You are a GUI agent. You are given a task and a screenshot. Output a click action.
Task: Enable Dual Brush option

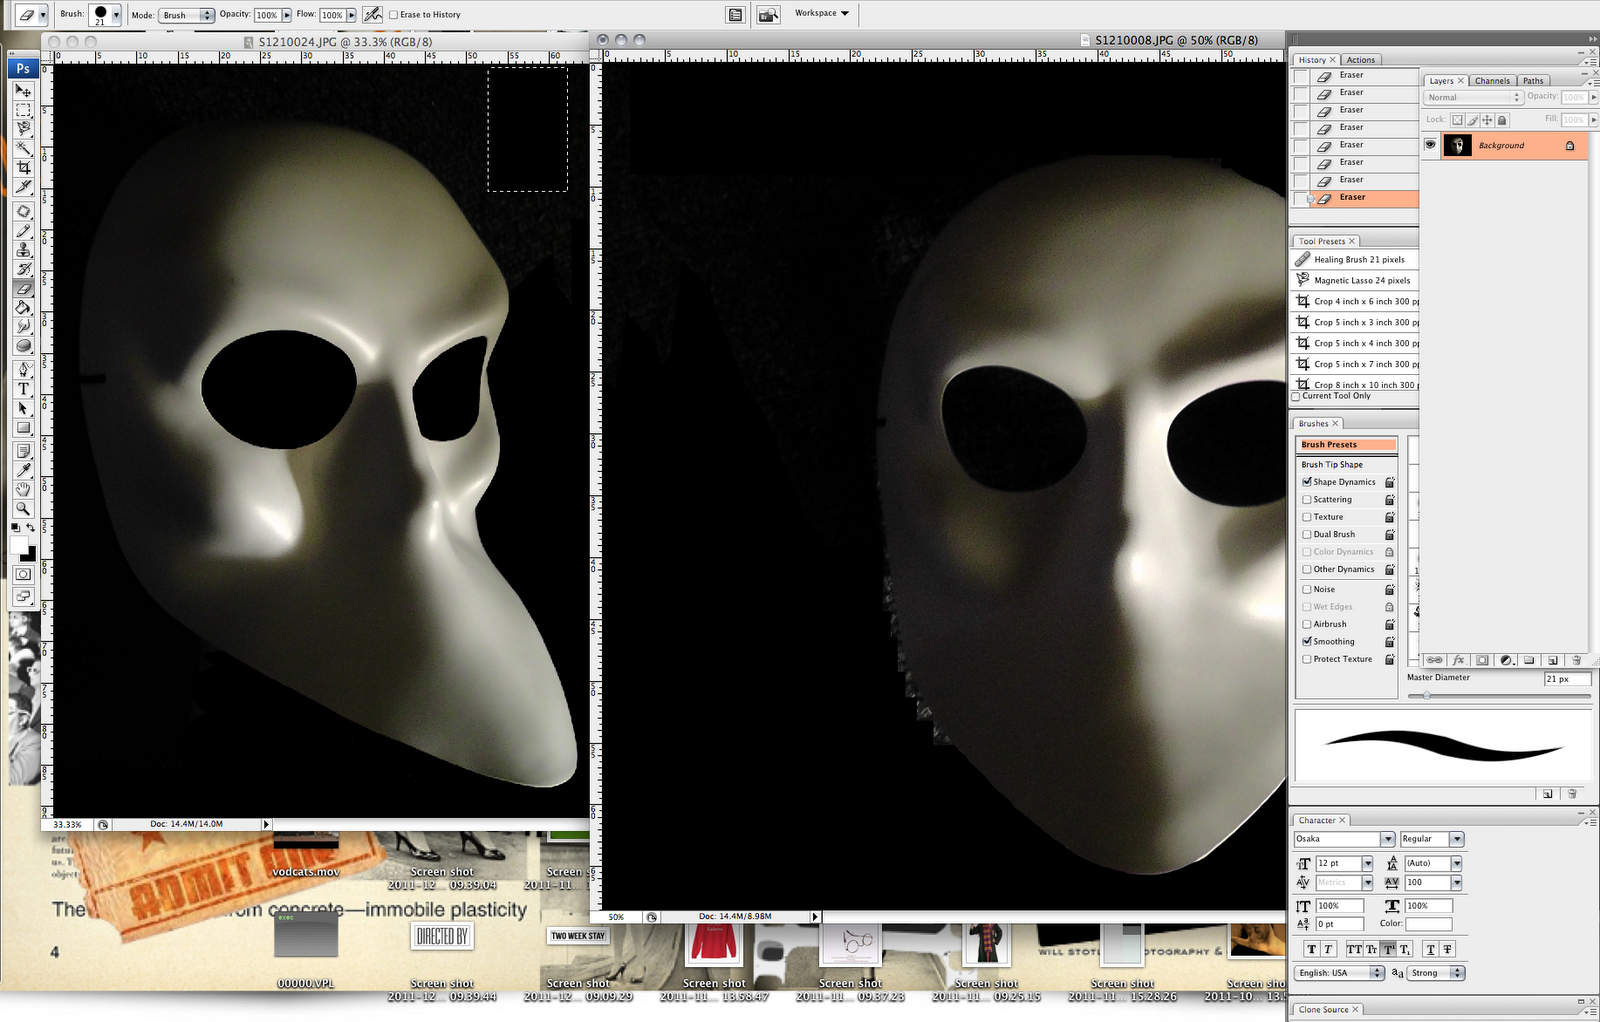(x=1307, y=534)
